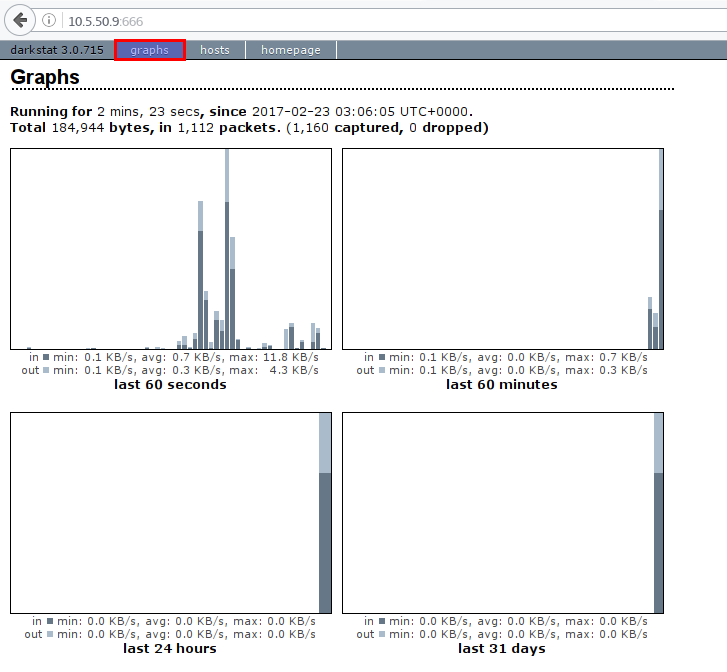Select the 'max: 4.3 KB/s' outbound value
Viewport: 727px width, 672px height.
point(274,371)
